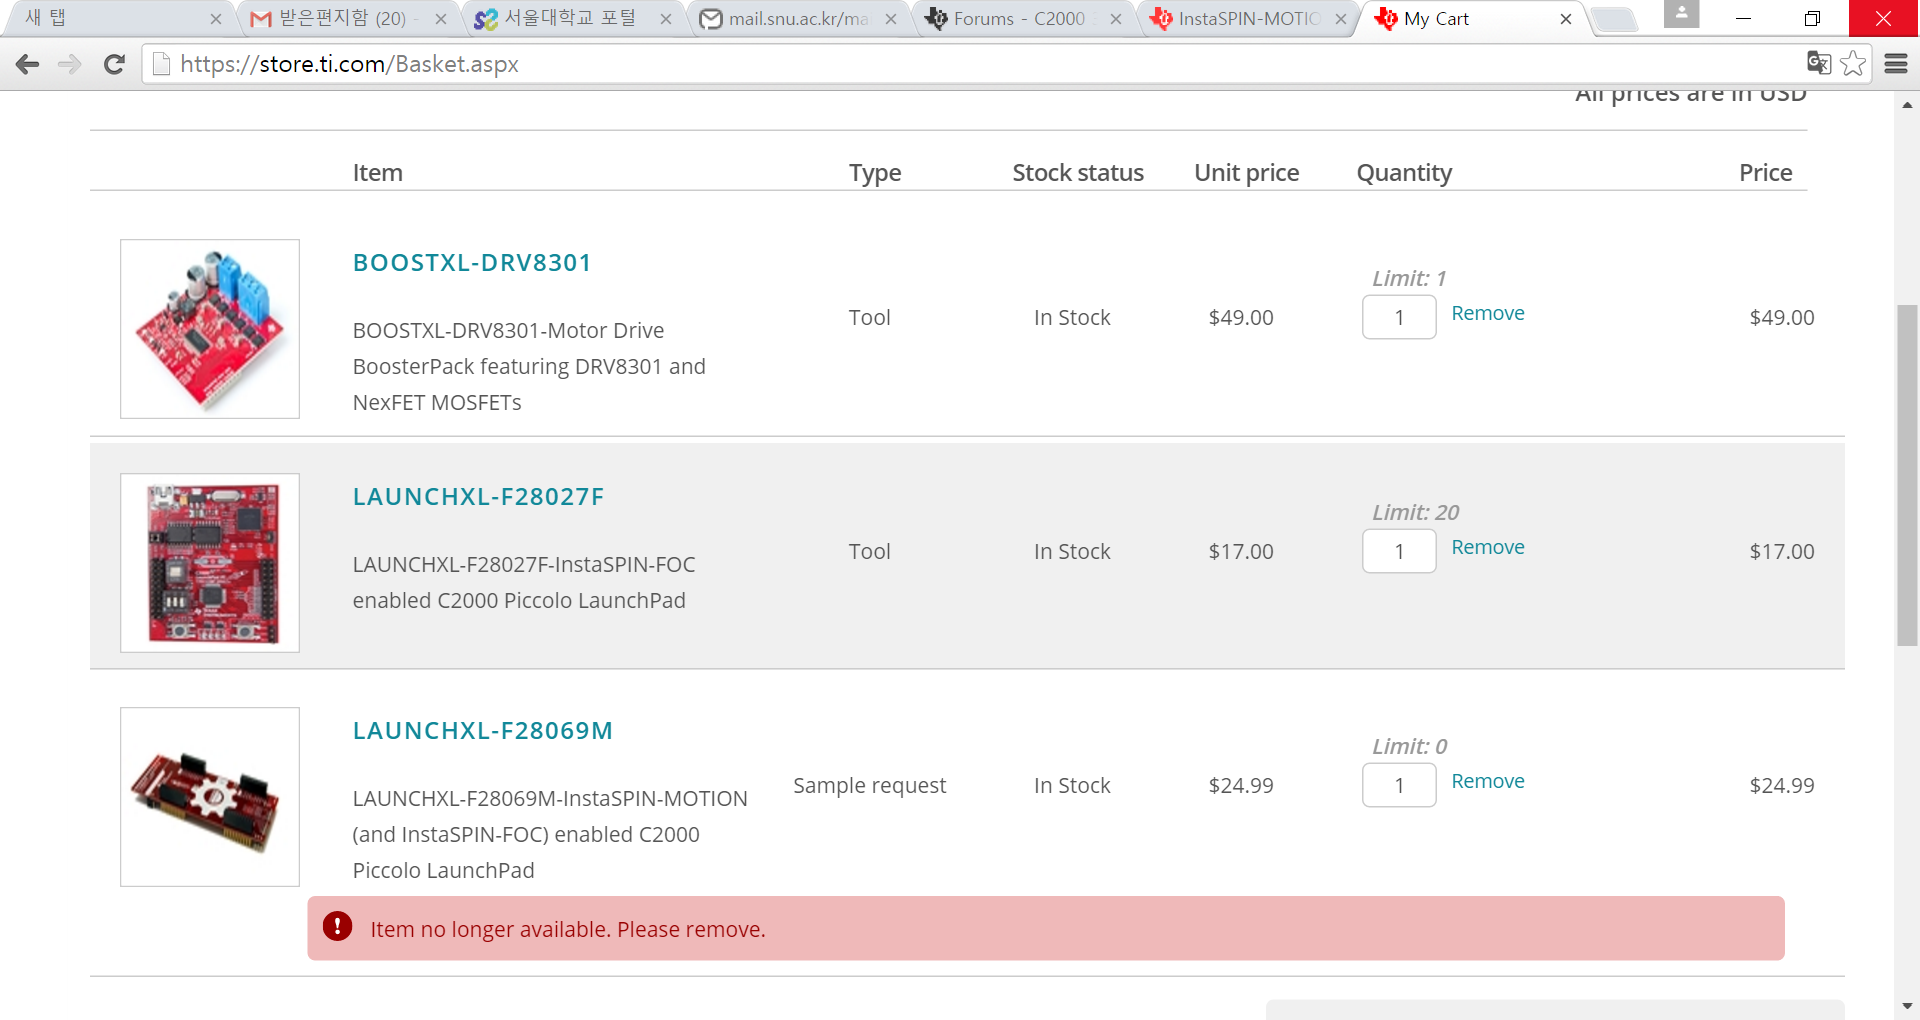Open Google Translate icon in the address bar
This screenshot has width=1920, height=1020.
pos(1818,63)
